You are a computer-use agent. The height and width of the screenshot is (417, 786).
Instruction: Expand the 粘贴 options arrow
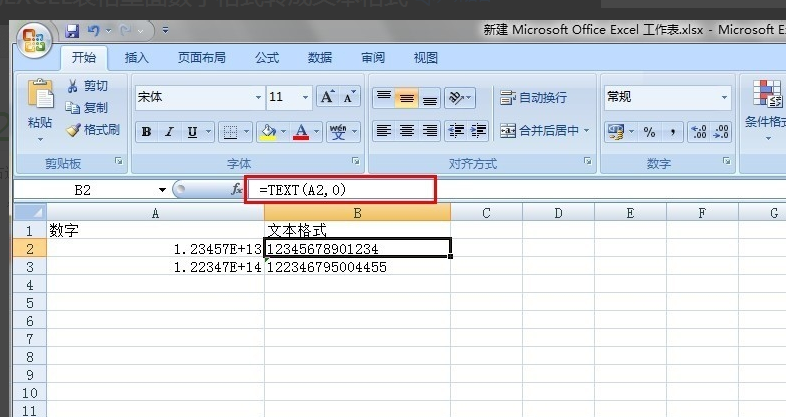(40, 139)
